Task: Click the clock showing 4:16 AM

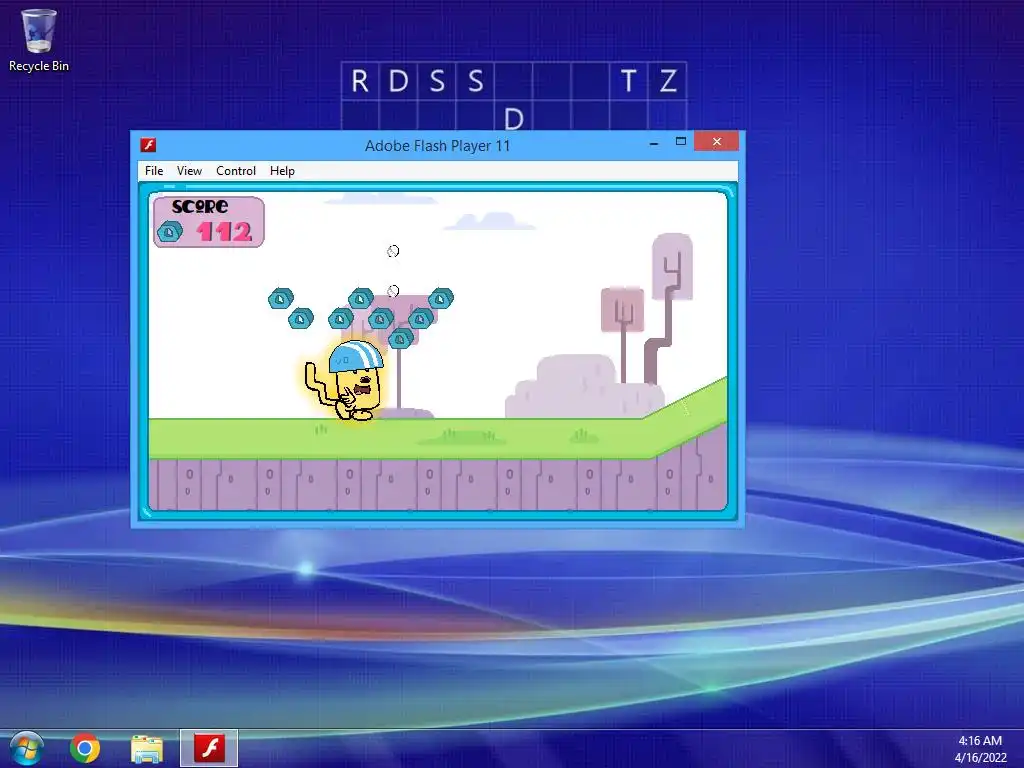Action: [x=980, y=741]
